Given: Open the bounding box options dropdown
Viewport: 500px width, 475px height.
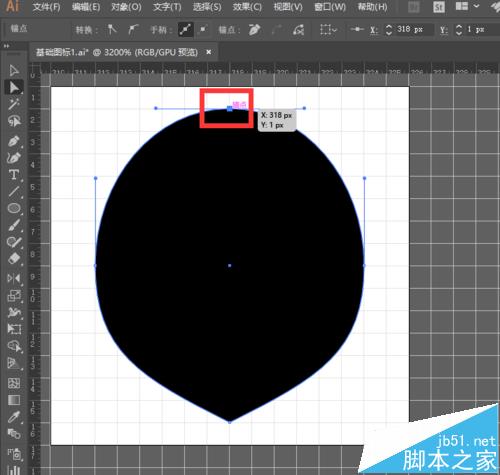Looking at the screenshot, I should click(329, 30).
